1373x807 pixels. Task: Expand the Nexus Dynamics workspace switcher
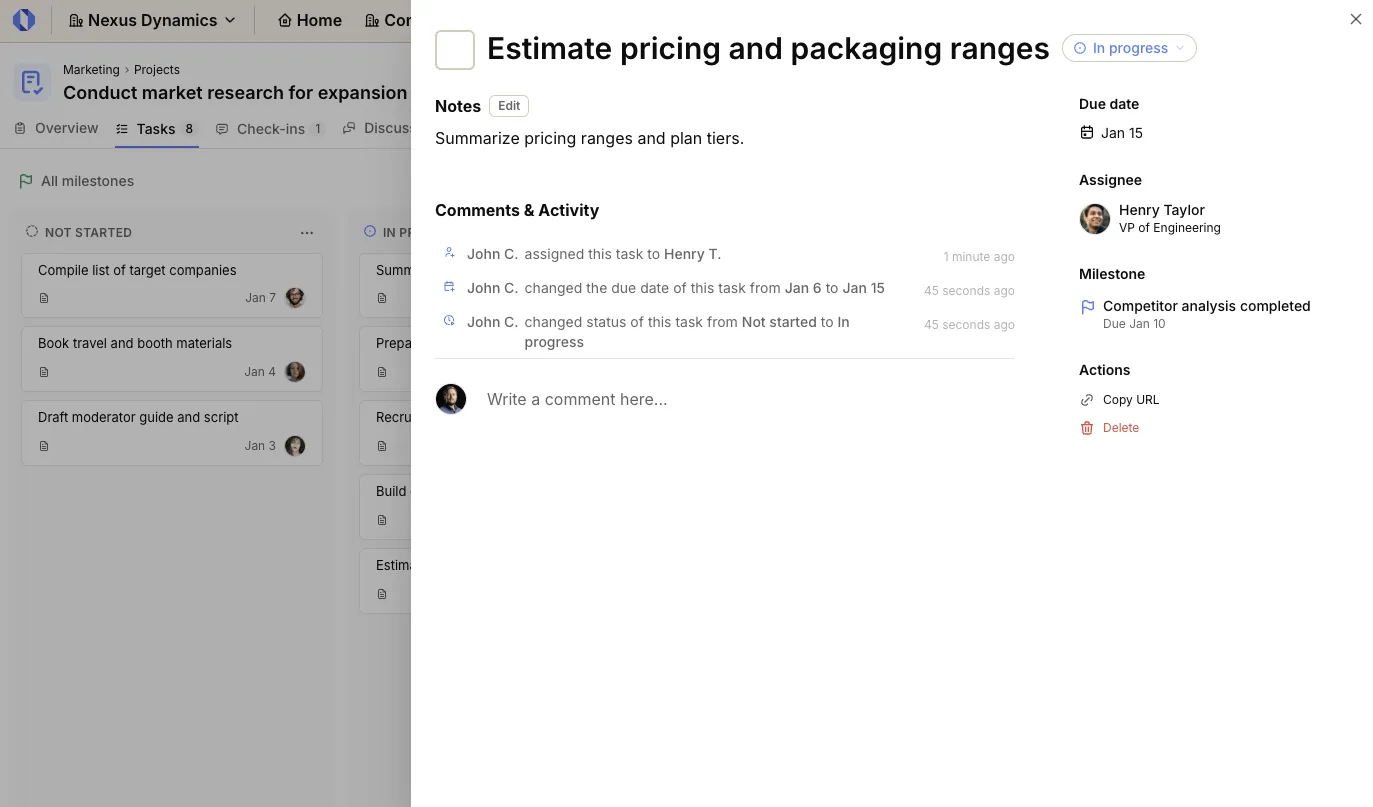pos(152,20)
